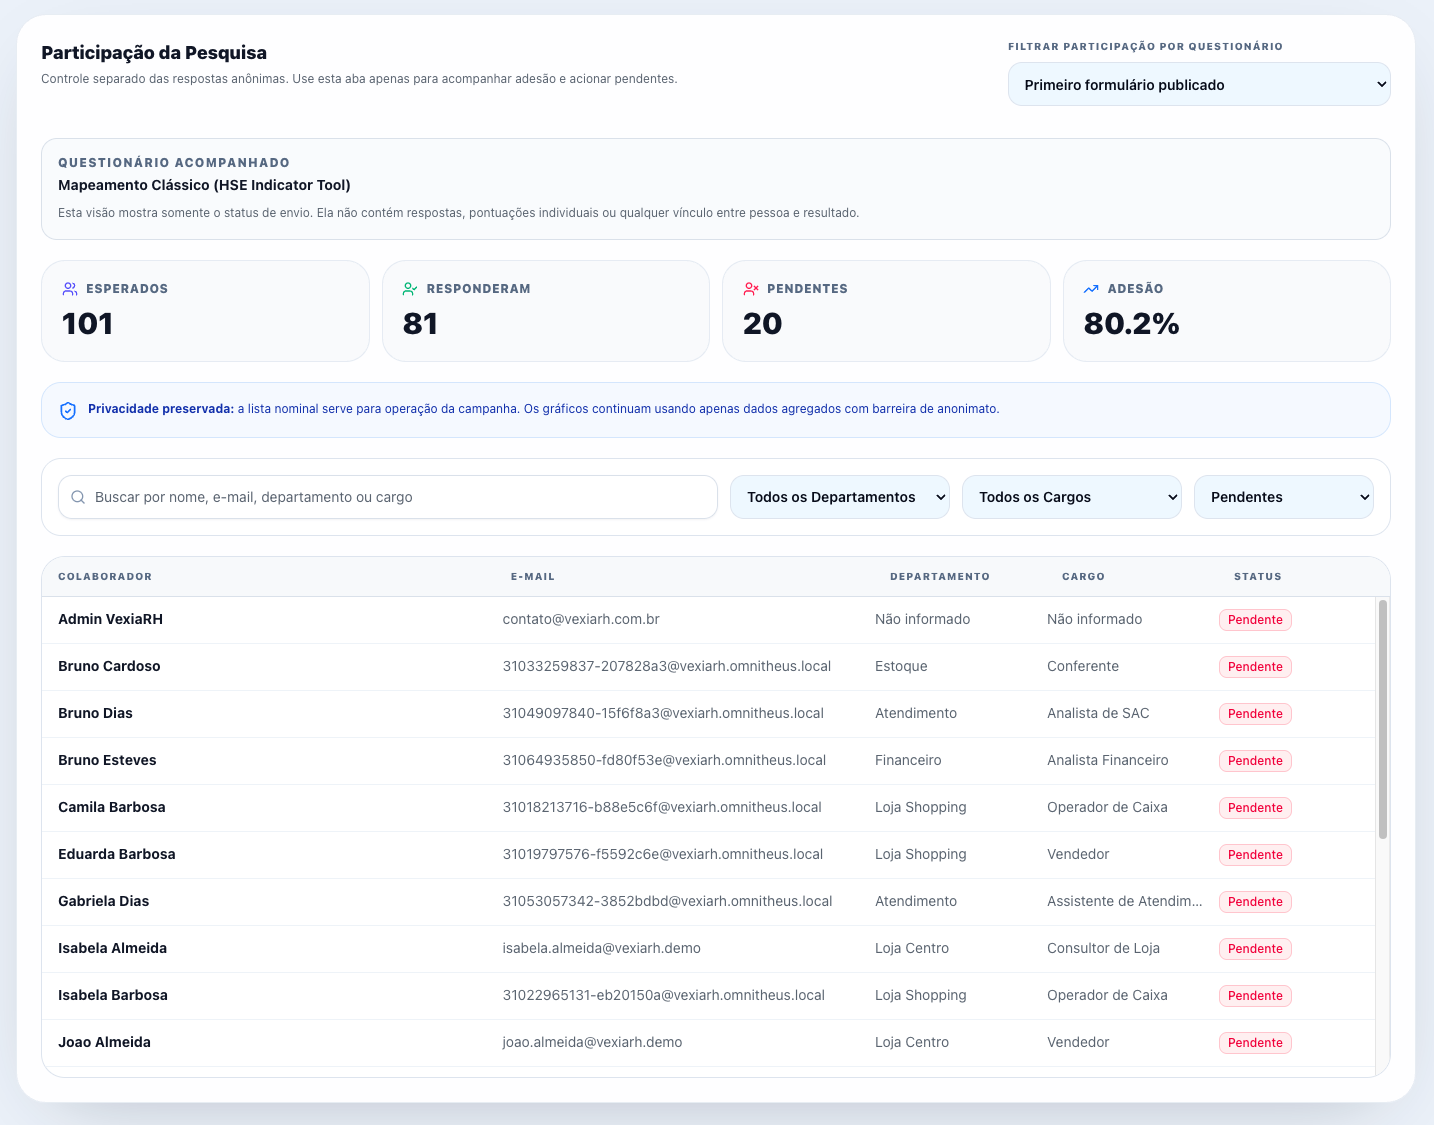The width and height of the screenshot is (1434, 1125).
Task: Open the Pendentes status filter dropdown
Action: click(x=1284, y=497)
